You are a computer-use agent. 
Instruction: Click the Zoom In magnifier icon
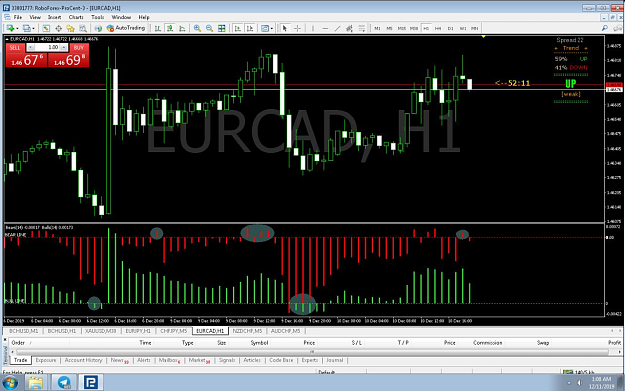[197, 28]
